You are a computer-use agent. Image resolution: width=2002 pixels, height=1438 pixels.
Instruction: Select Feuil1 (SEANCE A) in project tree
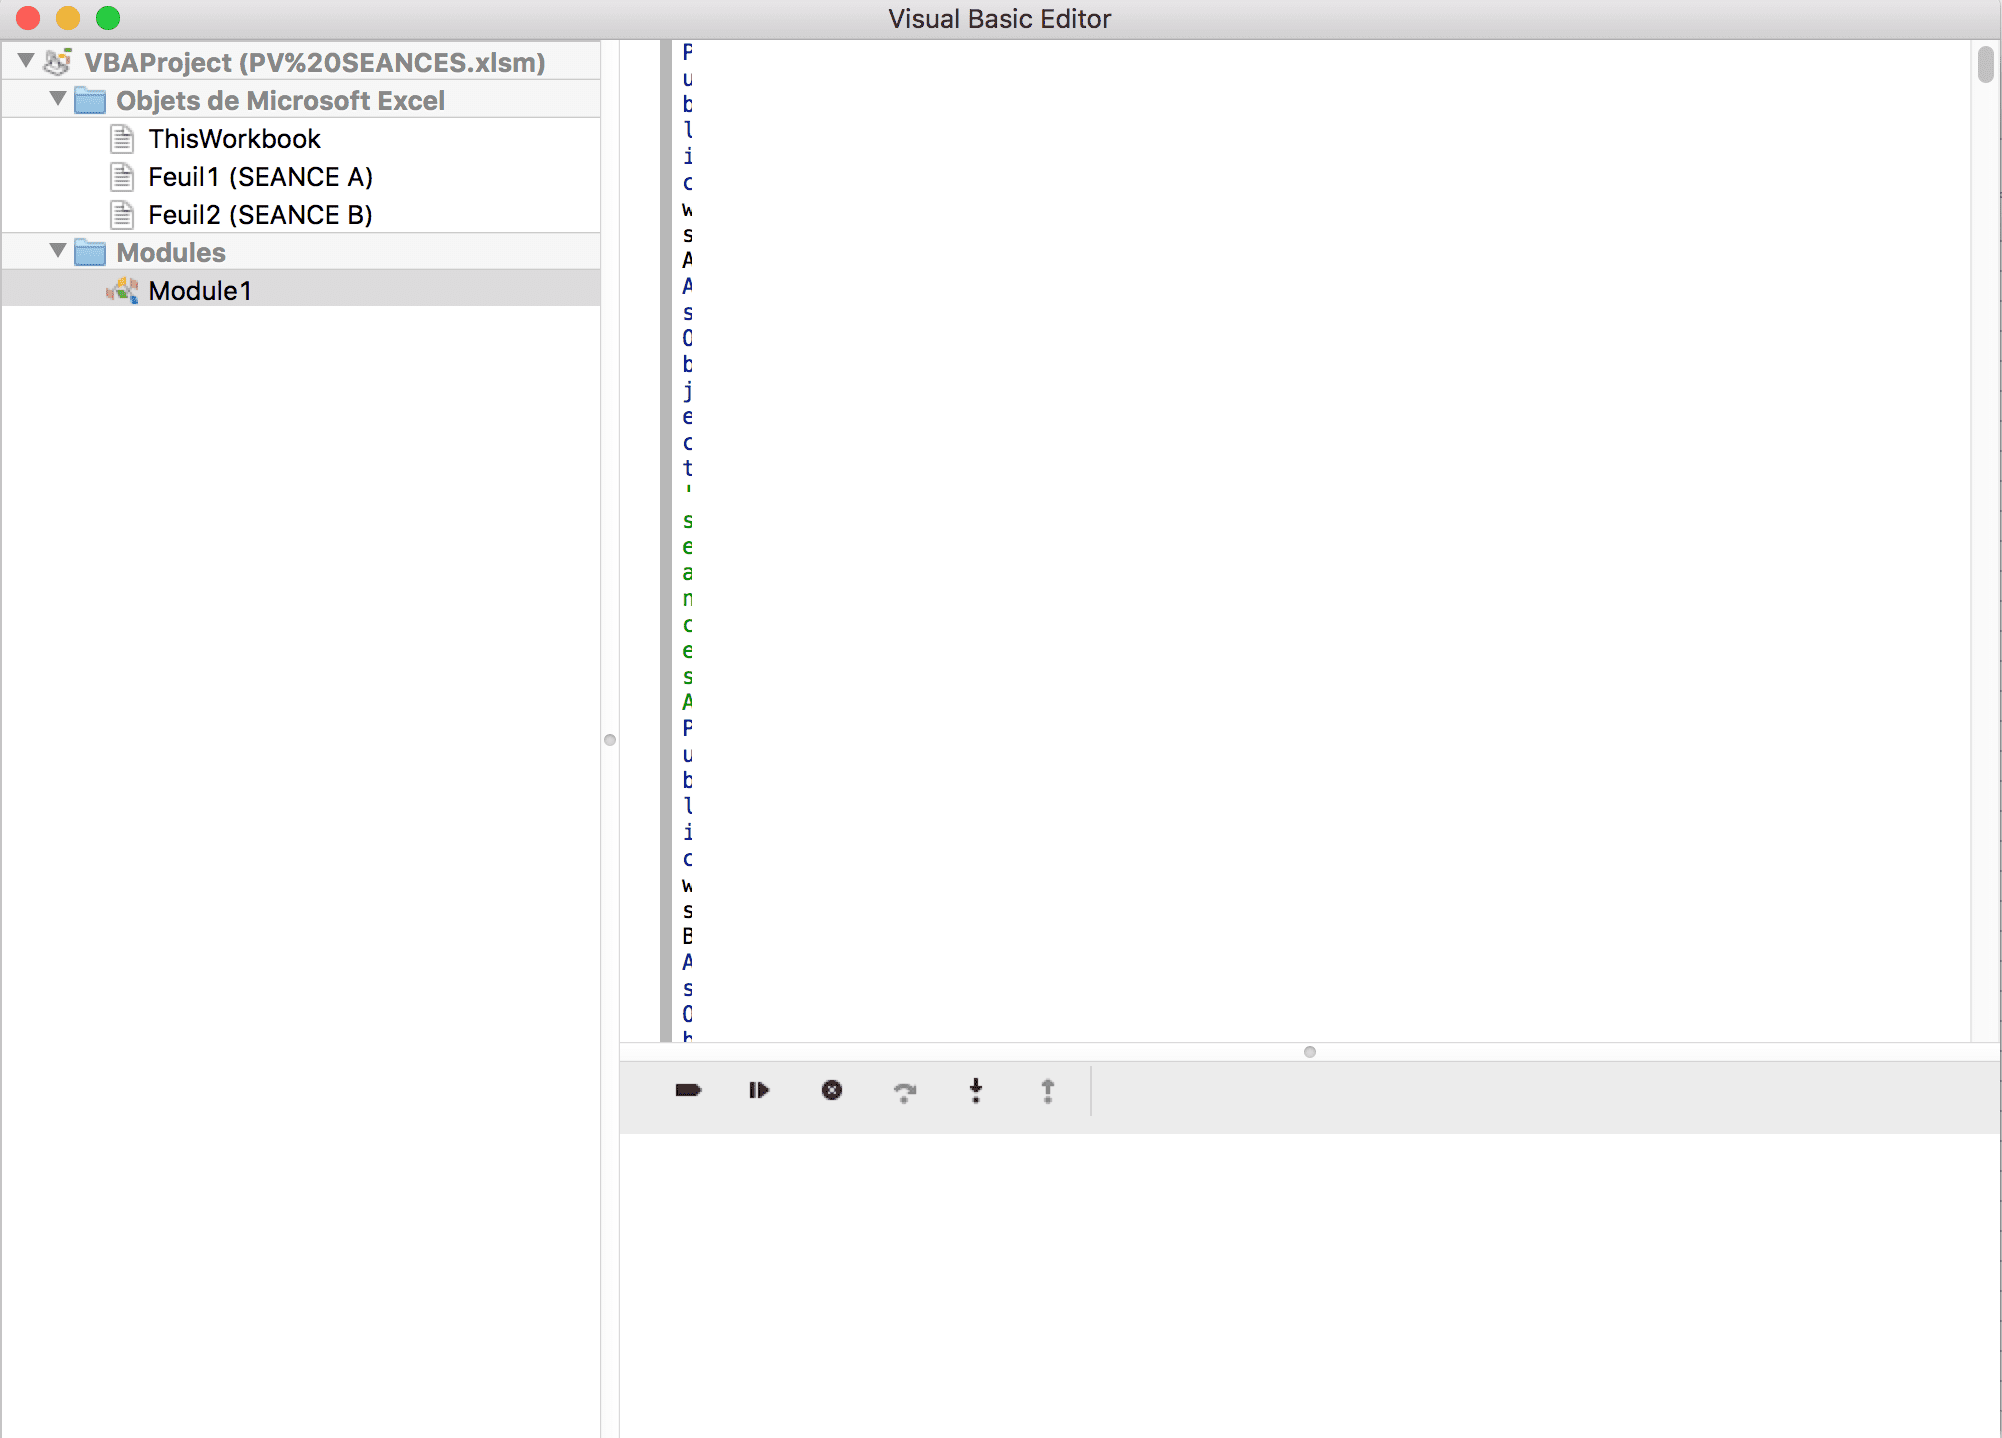(260, 177)
